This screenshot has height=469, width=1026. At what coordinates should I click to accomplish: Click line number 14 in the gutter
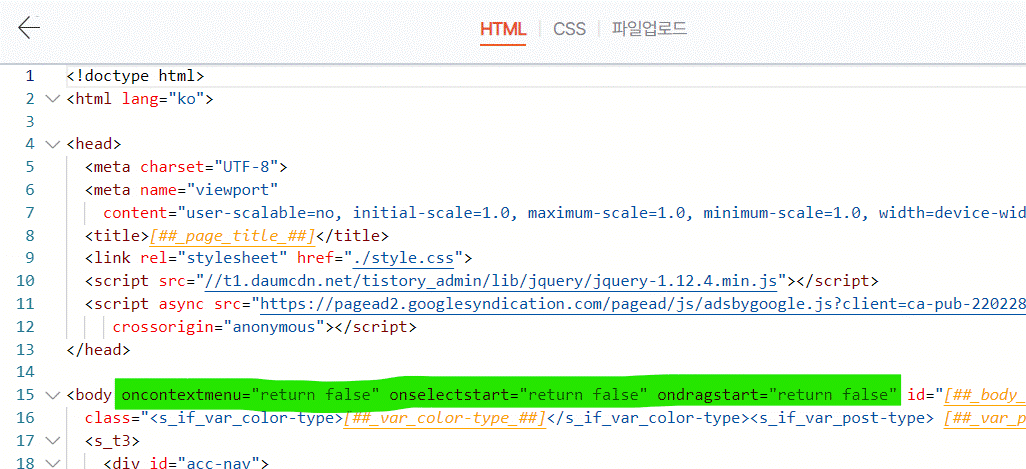(25, 372)
